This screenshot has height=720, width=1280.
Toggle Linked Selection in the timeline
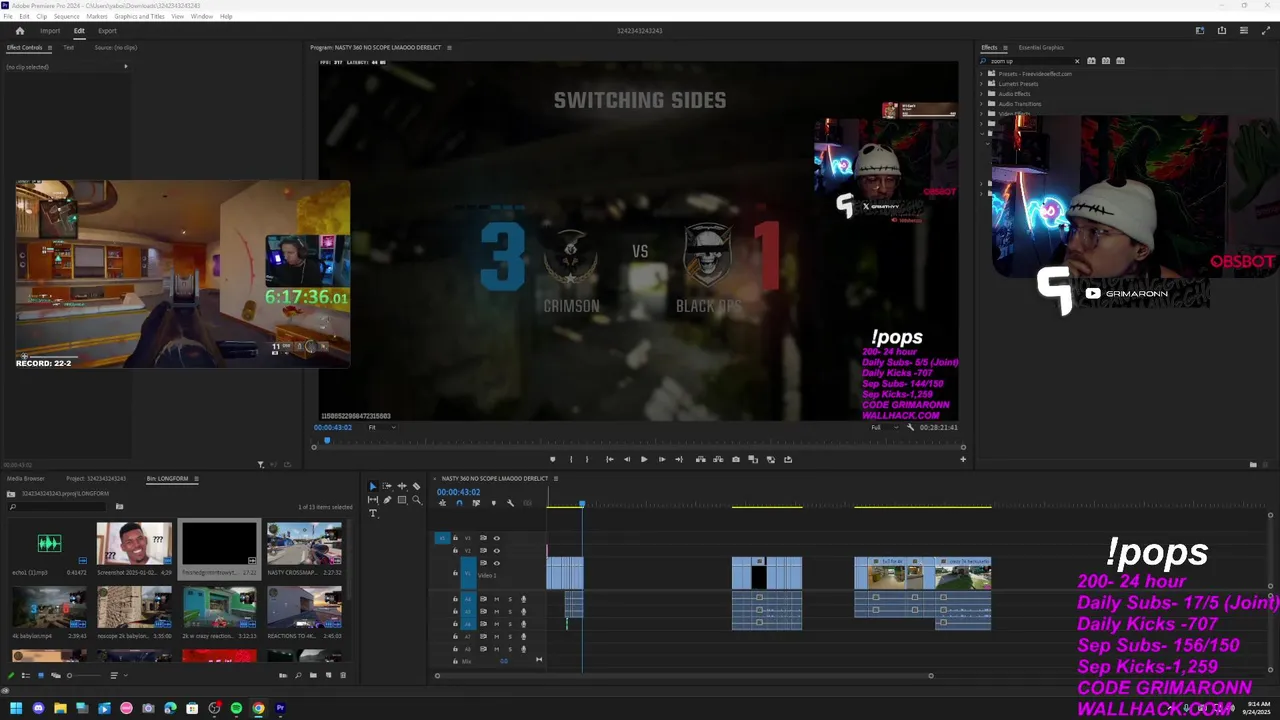tap(476, 503)
